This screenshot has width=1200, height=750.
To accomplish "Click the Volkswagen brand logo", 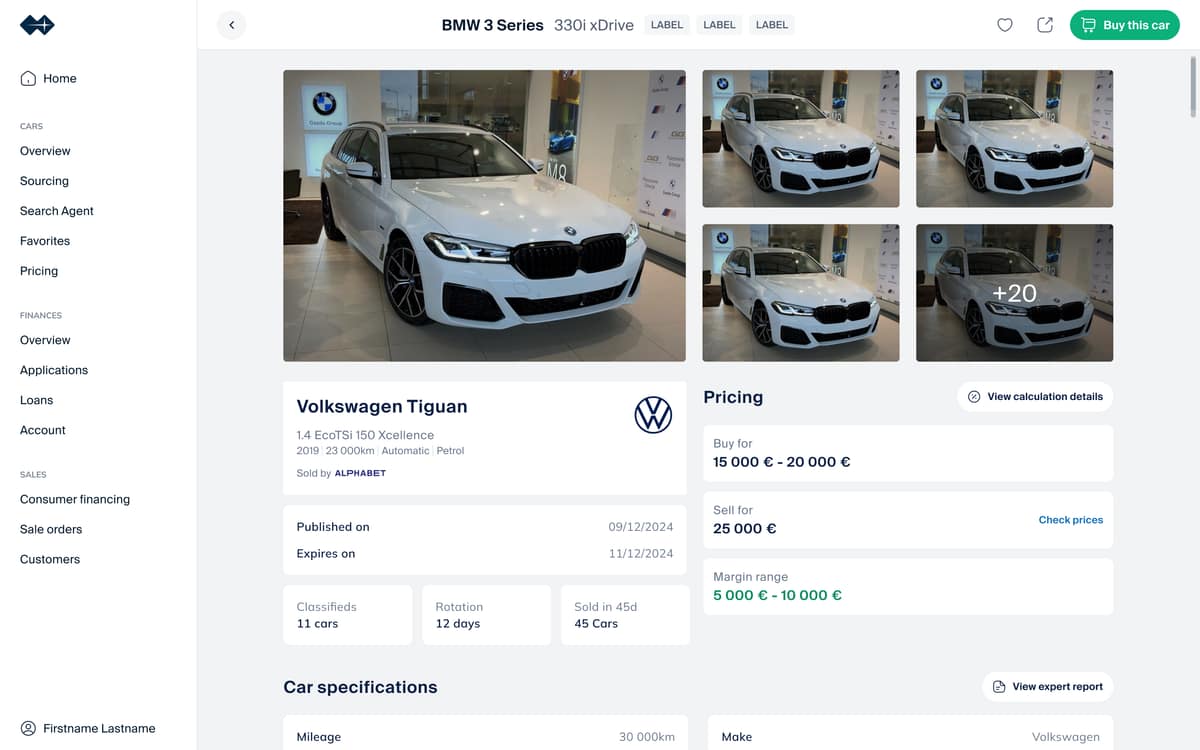I will point(653,414).
